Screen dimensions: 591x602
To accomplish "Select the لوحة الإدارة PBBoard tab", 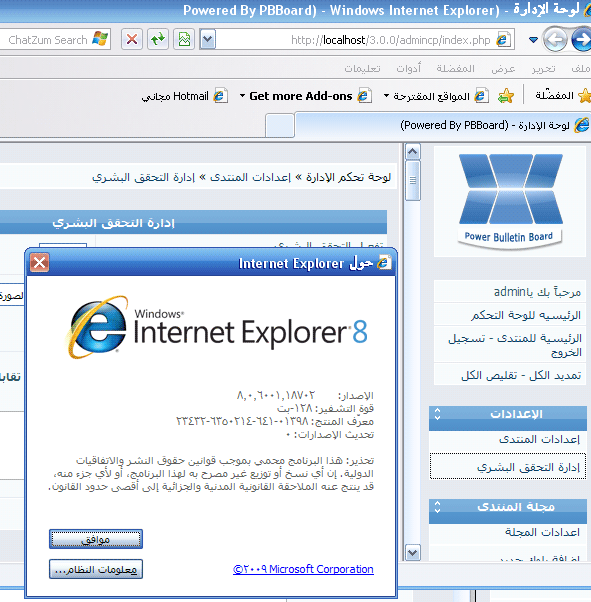I will click(x=442, y=125).
